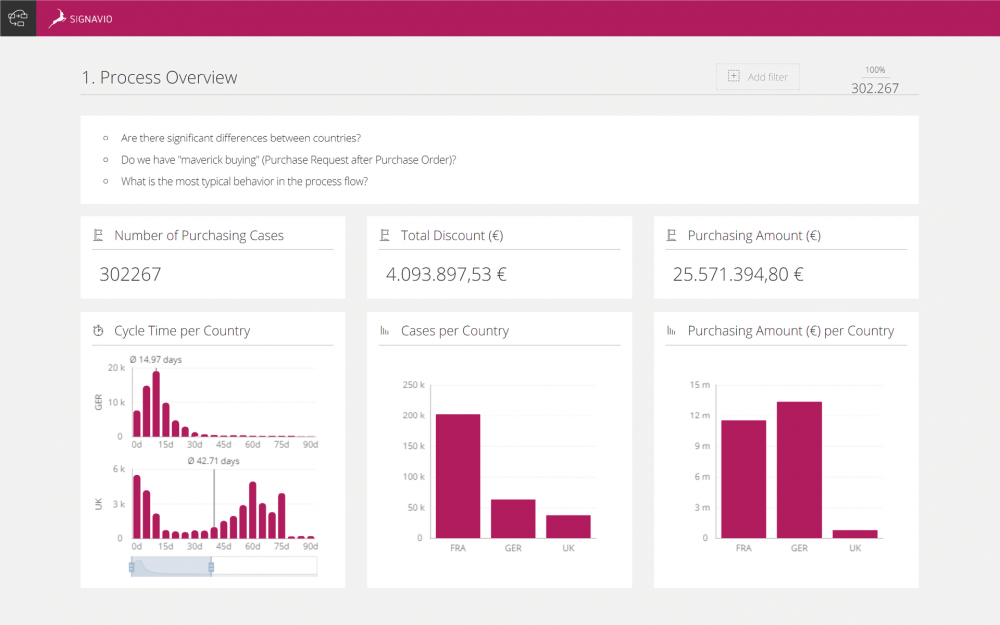Click the right handle of the cycle time range slider
Image resolution: width=1000 pixels, height=625 pixels.
click(211, 567)
